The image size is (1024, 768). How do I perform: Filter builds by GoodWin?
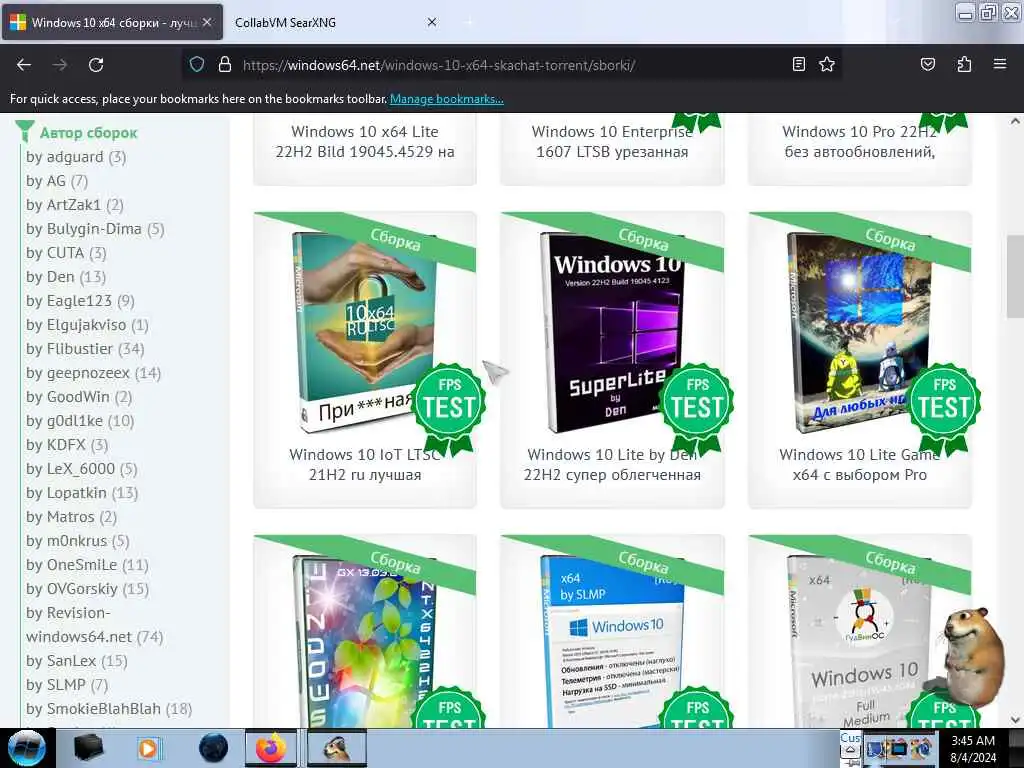tap(79, 397)
